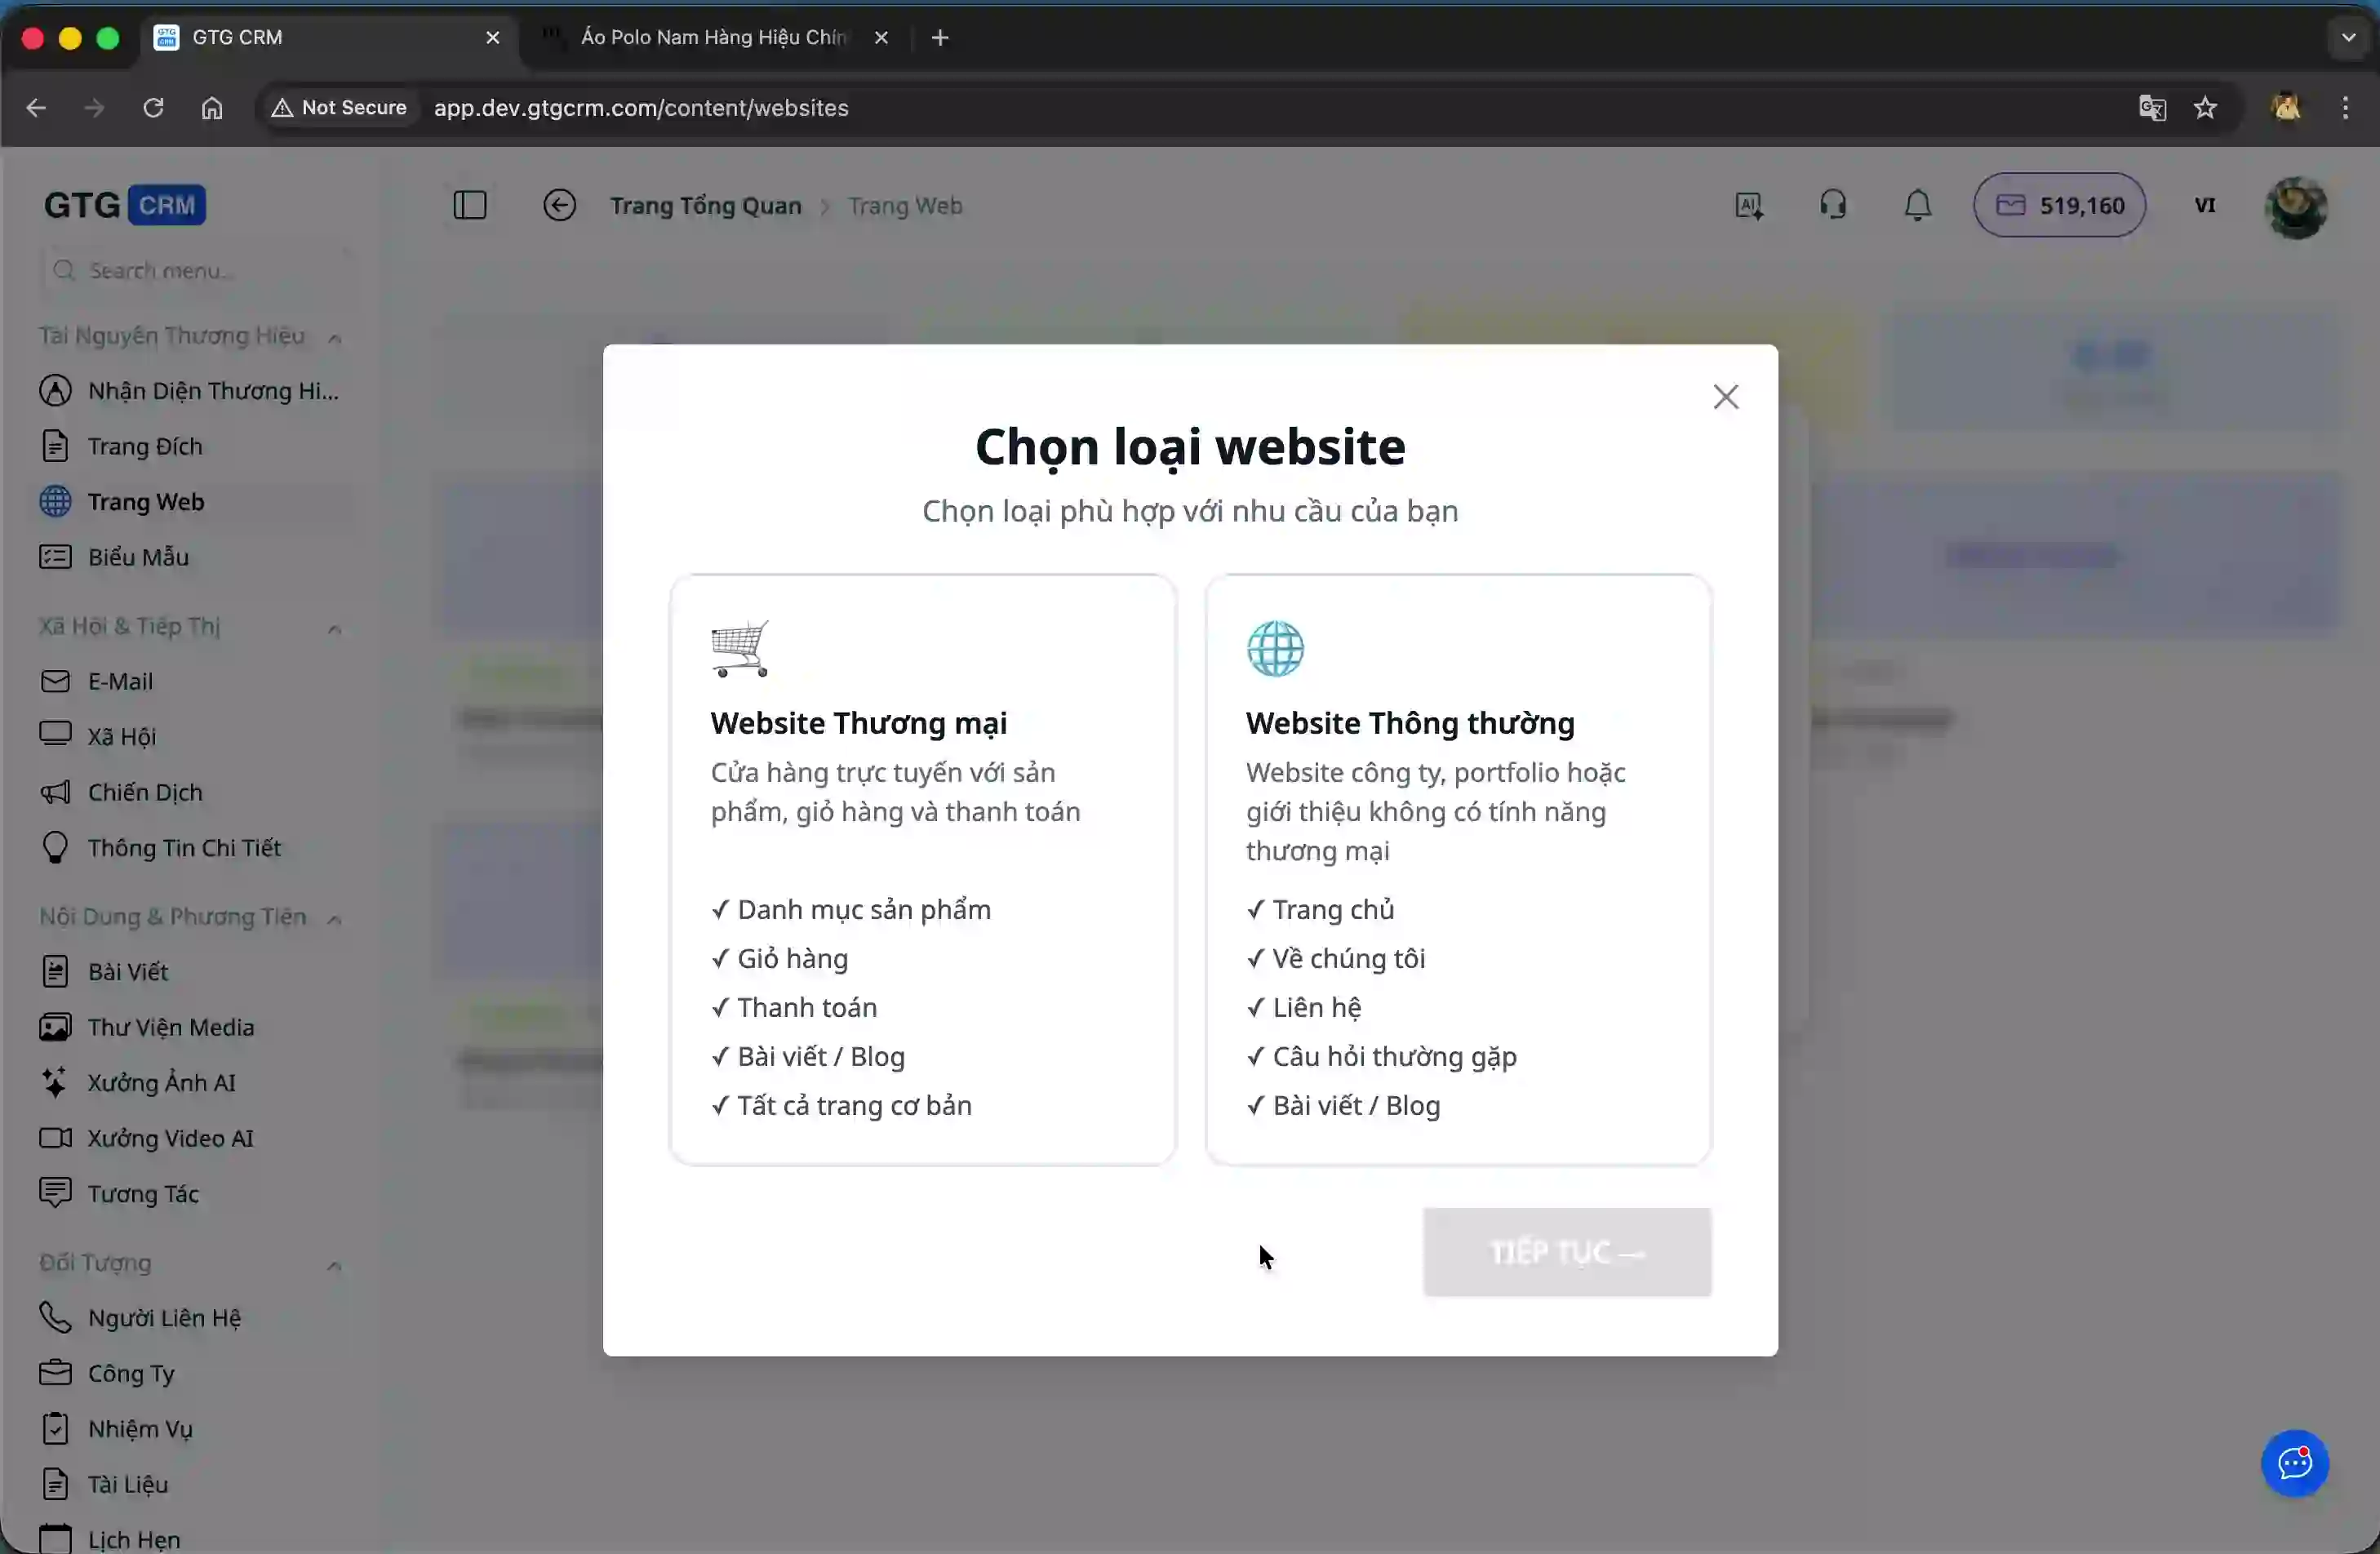2380x1554 pixels.
Task: Close the Chọn loại website dialog
Action: 1726,396
